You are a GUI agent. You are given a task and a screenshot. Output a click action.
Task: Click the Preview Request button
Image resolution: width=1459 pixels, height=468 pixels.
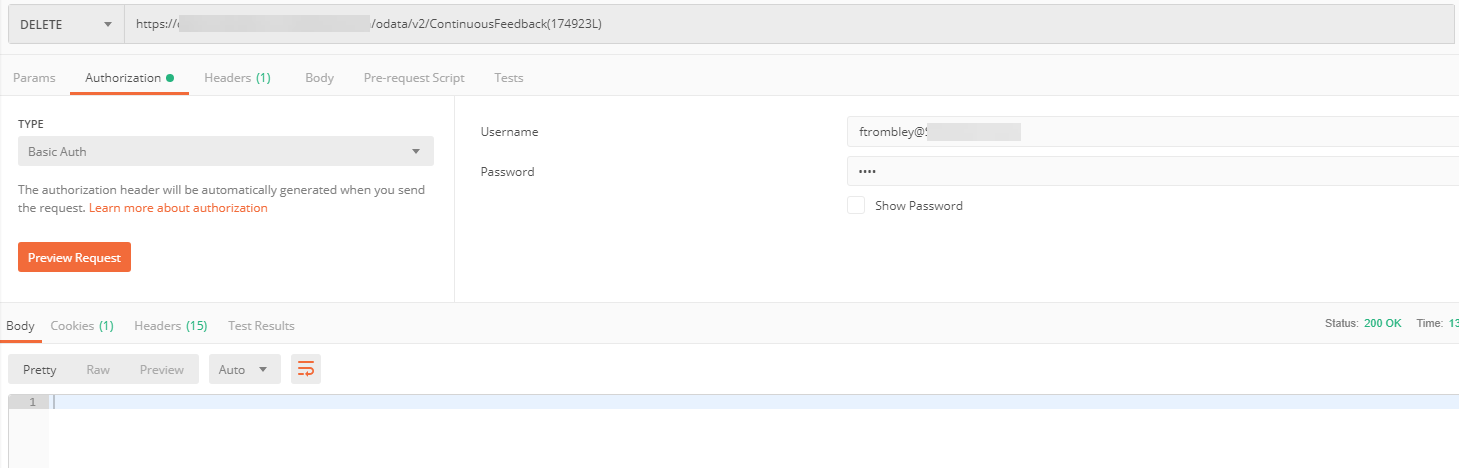click(74, 257)
